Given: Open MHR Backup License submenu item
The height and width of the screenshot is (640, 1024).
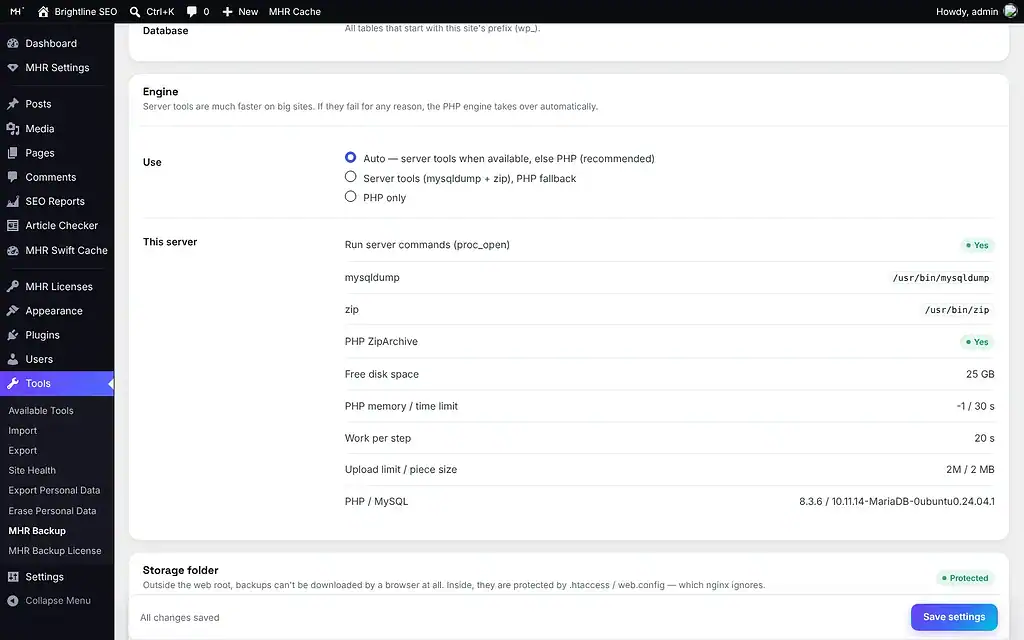Looking at the screenshot, I should tap(55, 551).
